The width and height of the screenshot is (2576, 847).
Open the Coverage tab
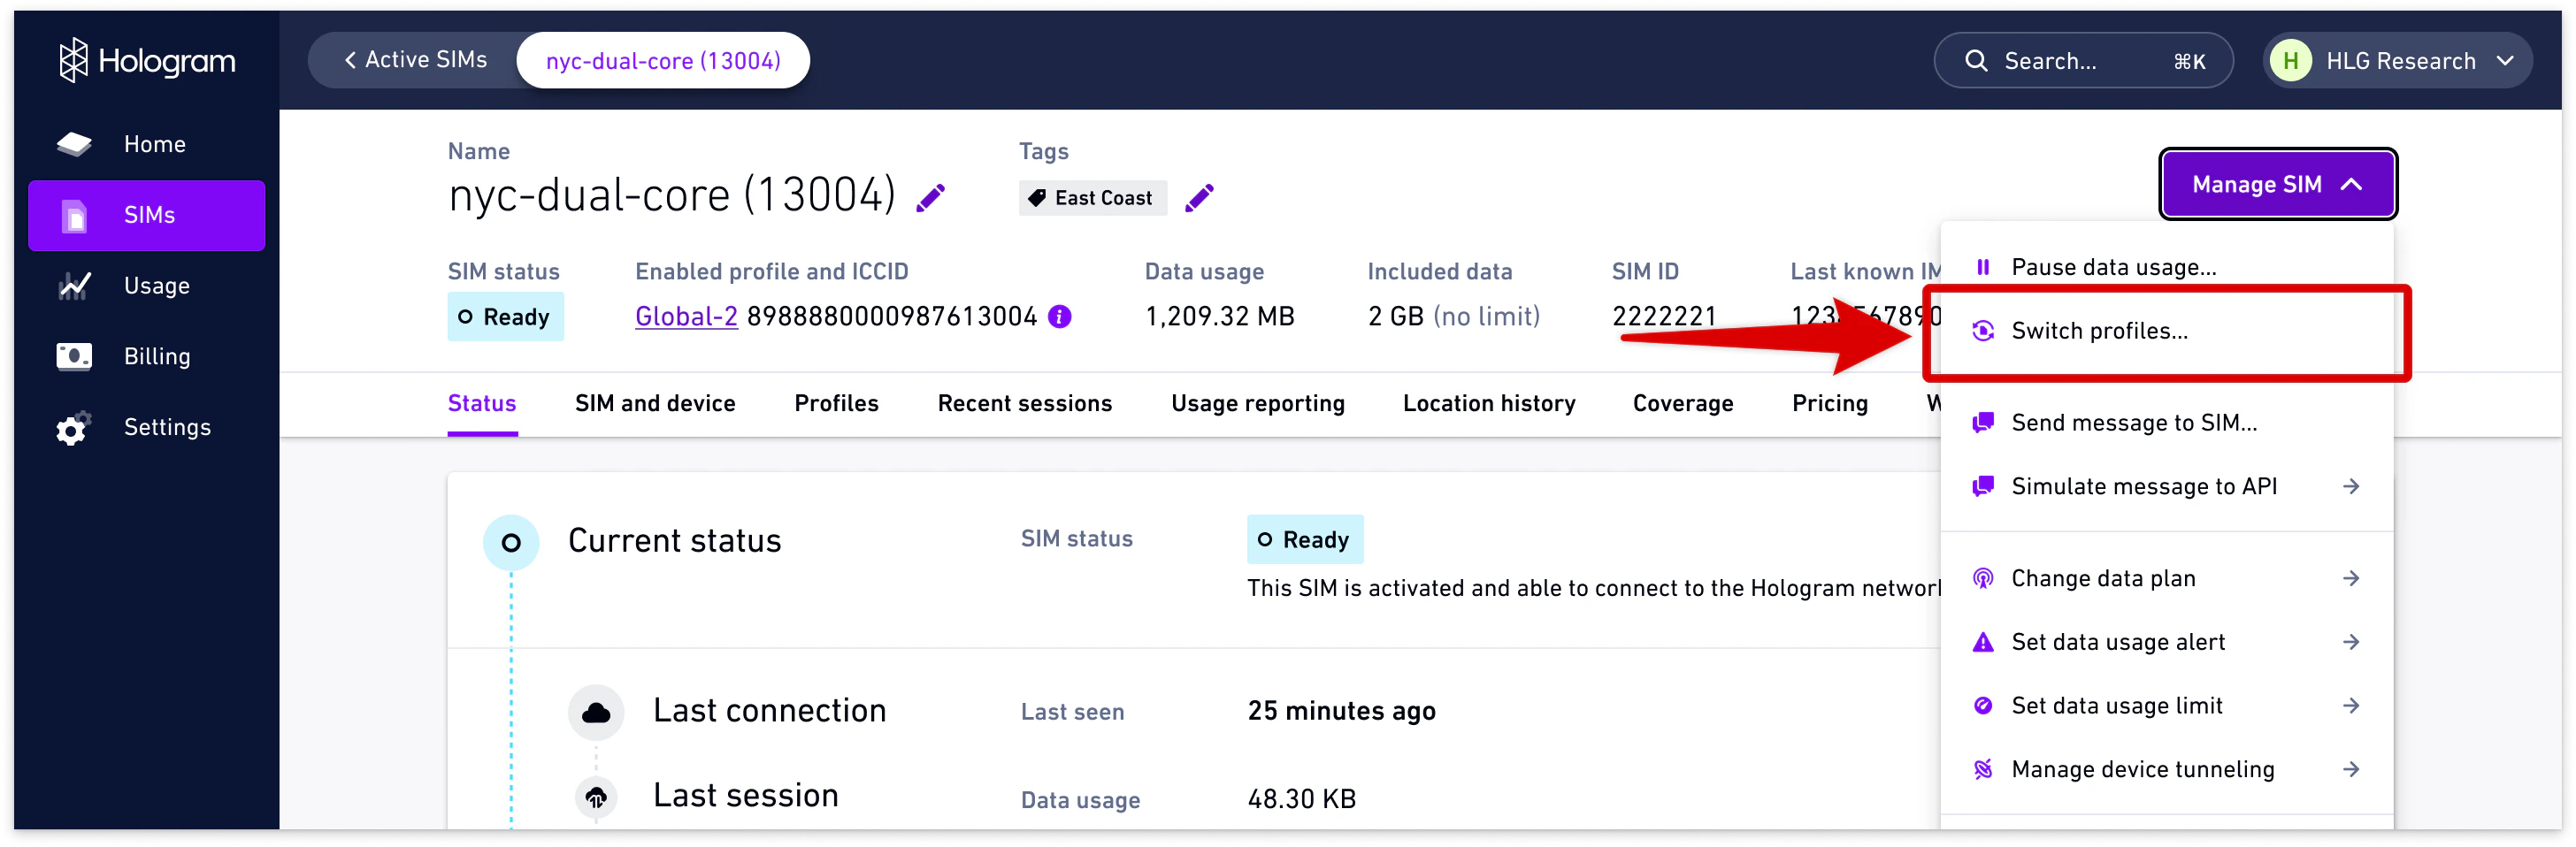tap(1683, 404)
